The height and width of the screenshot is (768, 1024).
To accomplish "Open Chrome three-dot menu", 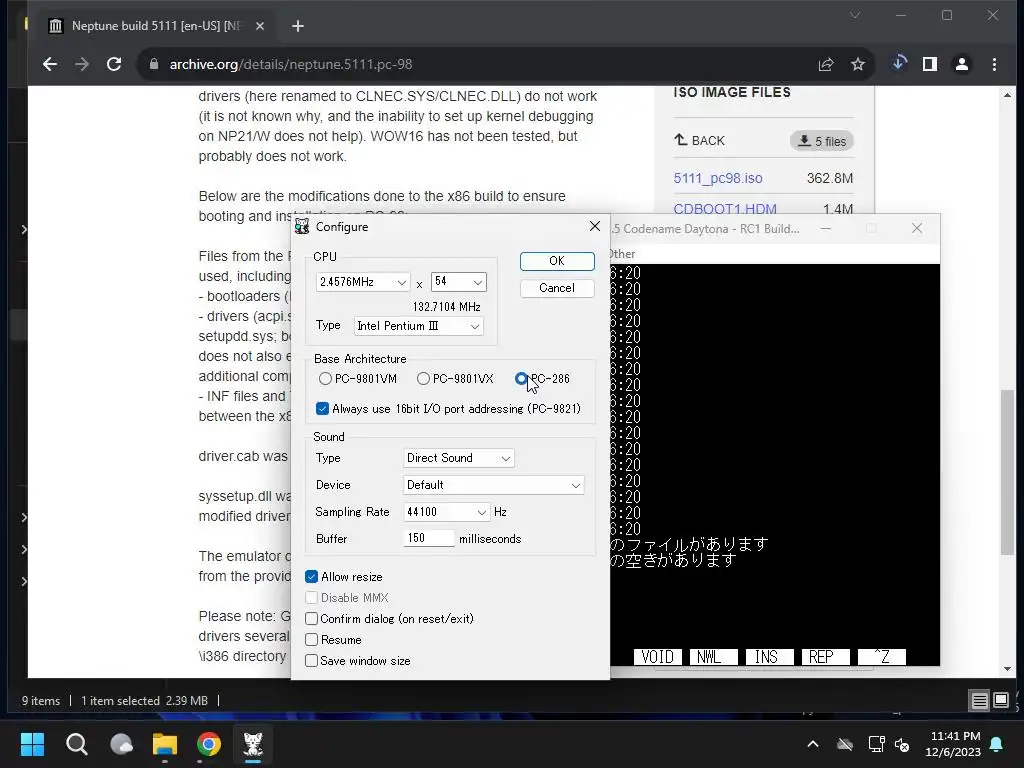I will (x=994, y=64).
